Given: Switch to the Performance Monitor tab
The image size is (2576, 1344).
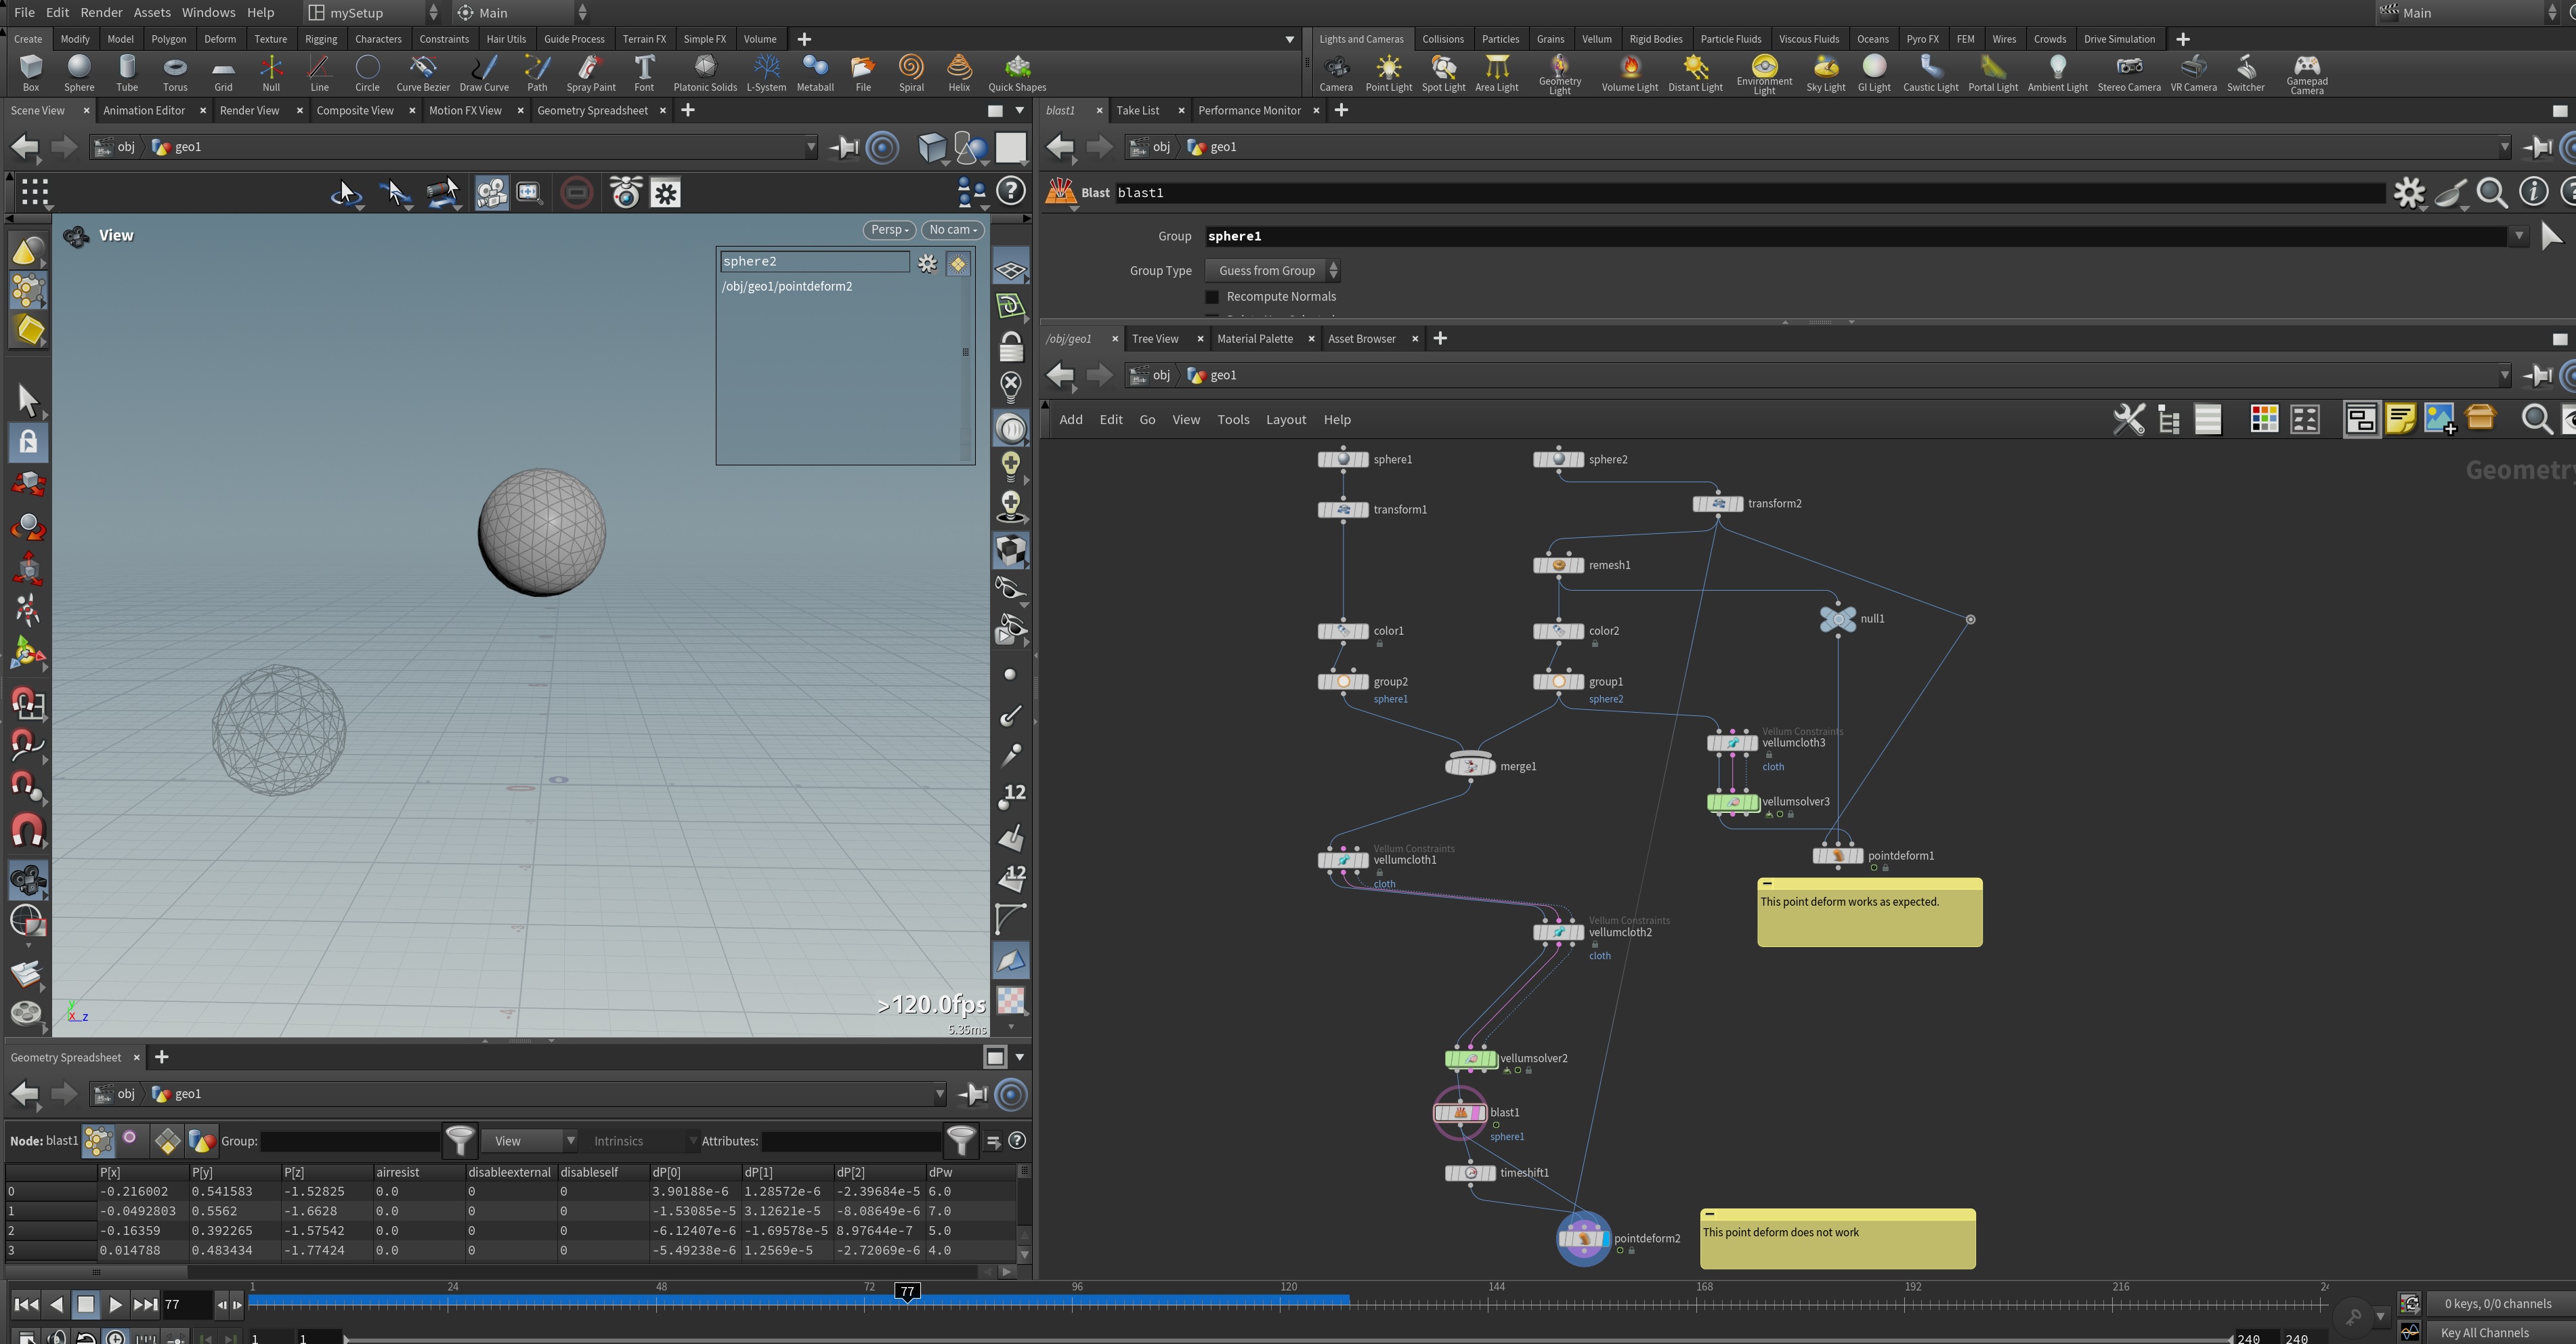Looking at the screenshot, I should coord(1249,110).
